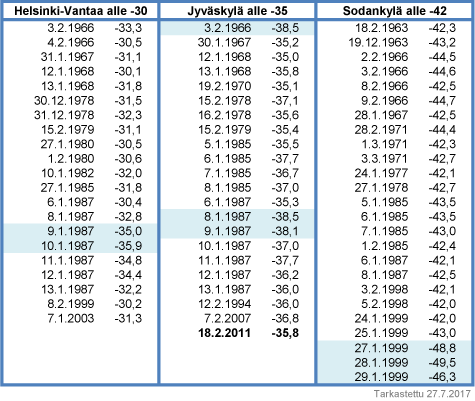Click the -35,9 Helsinki temperature value
This screenshot has width=475, height=401.
128,246
